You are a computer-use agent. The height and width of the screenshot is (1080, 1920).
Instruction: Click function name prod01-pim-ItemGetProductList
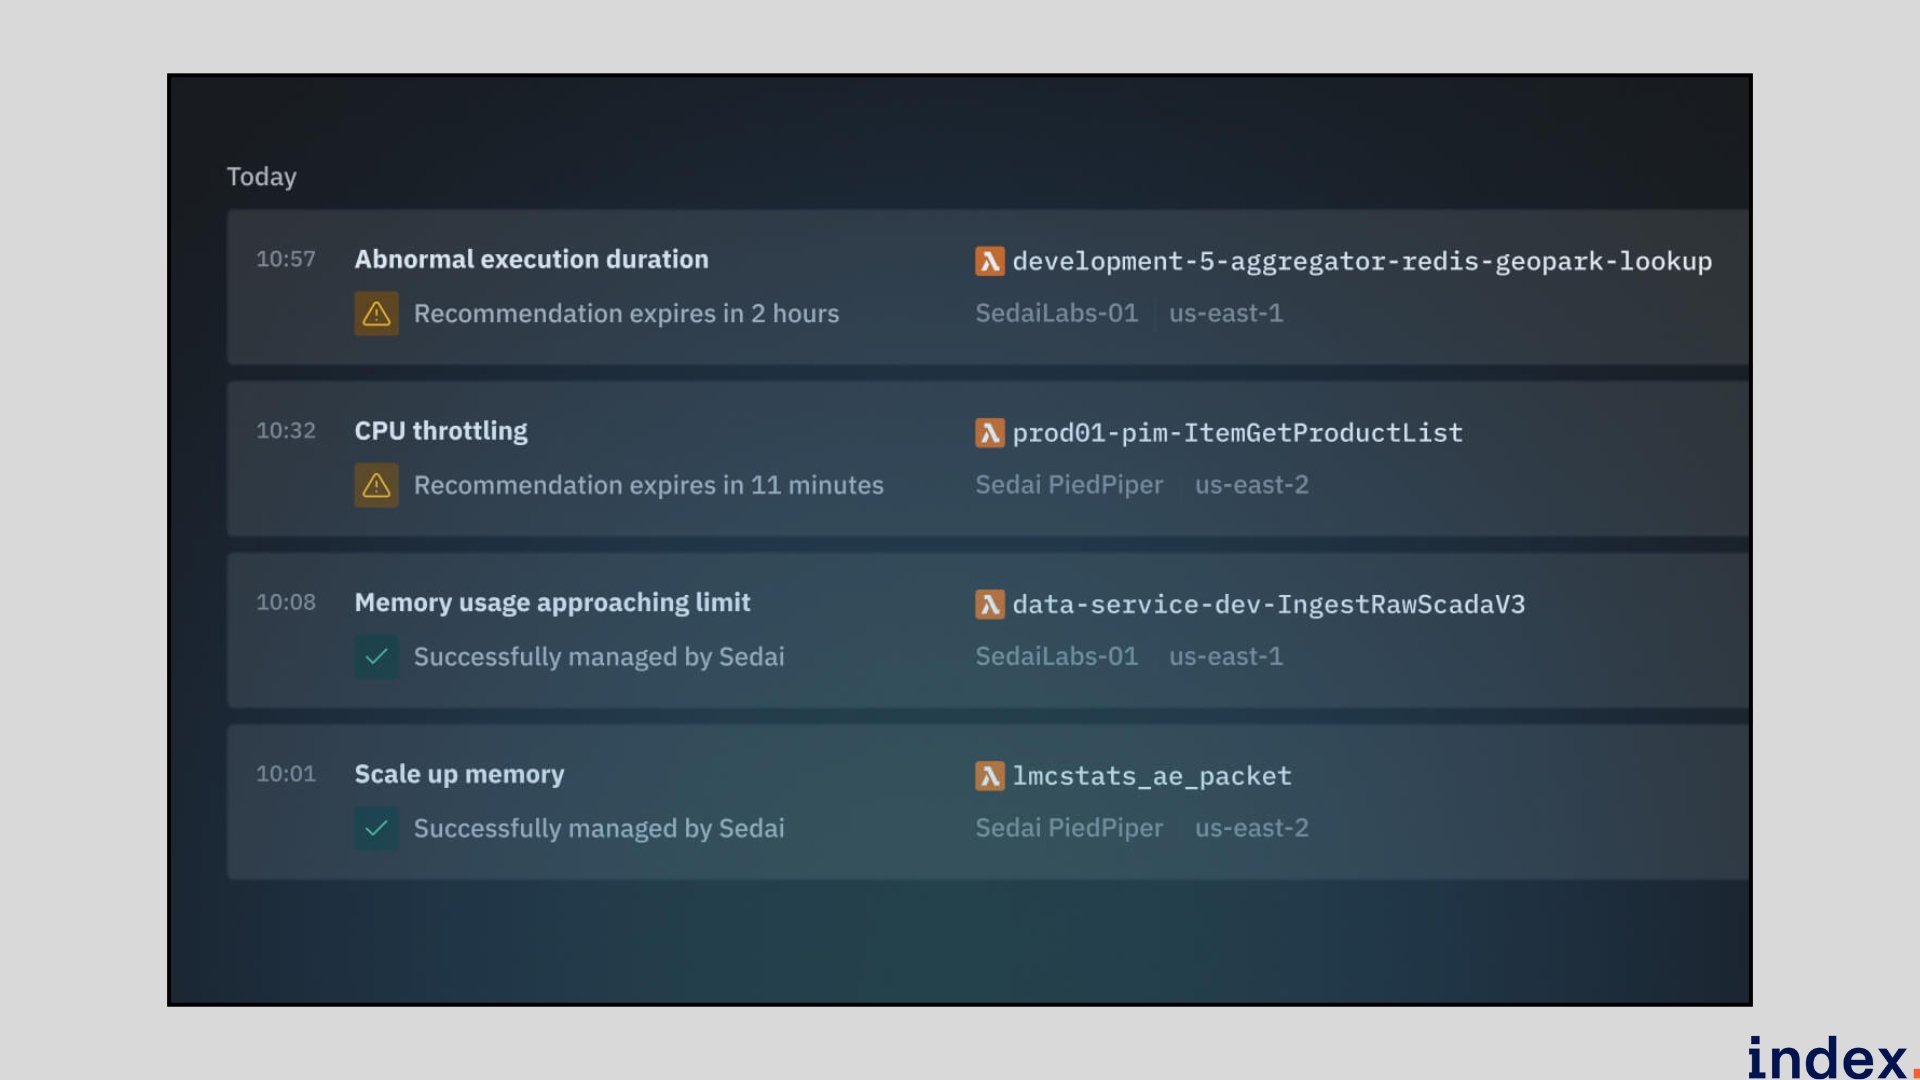pyautogui.click(x=1237, y=433)
